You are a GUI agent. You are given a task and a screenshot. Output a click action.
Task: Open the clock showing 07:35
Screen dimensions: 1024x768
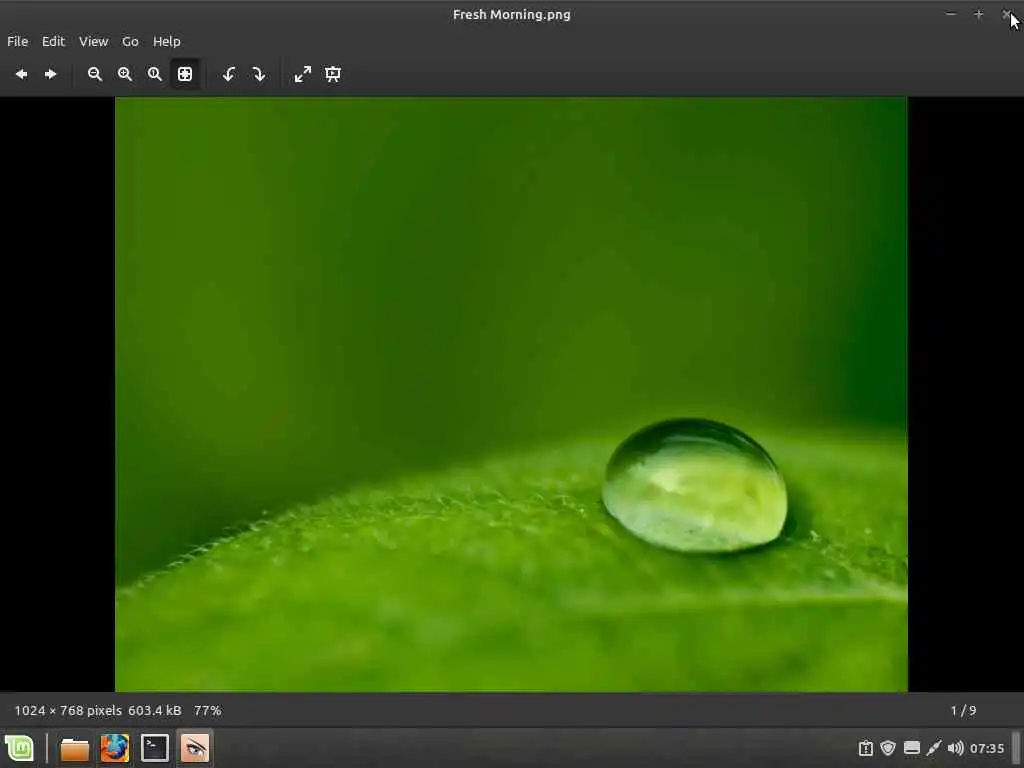(x=987, y=748)
